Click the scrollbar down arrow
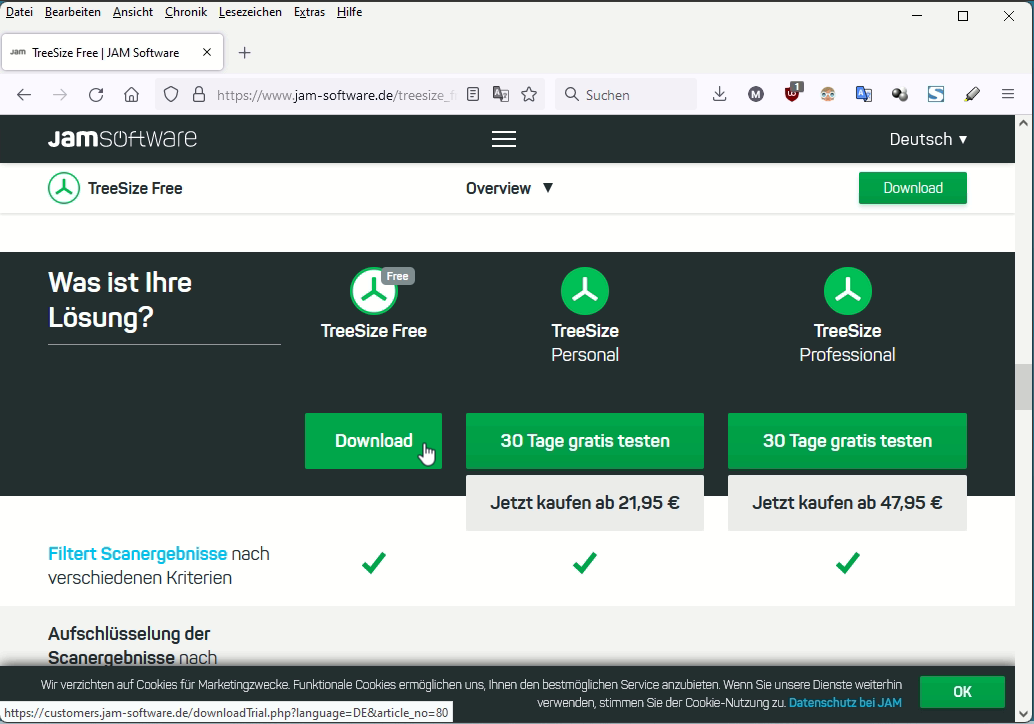1034x724 pixels. (x=1024, y=714)
